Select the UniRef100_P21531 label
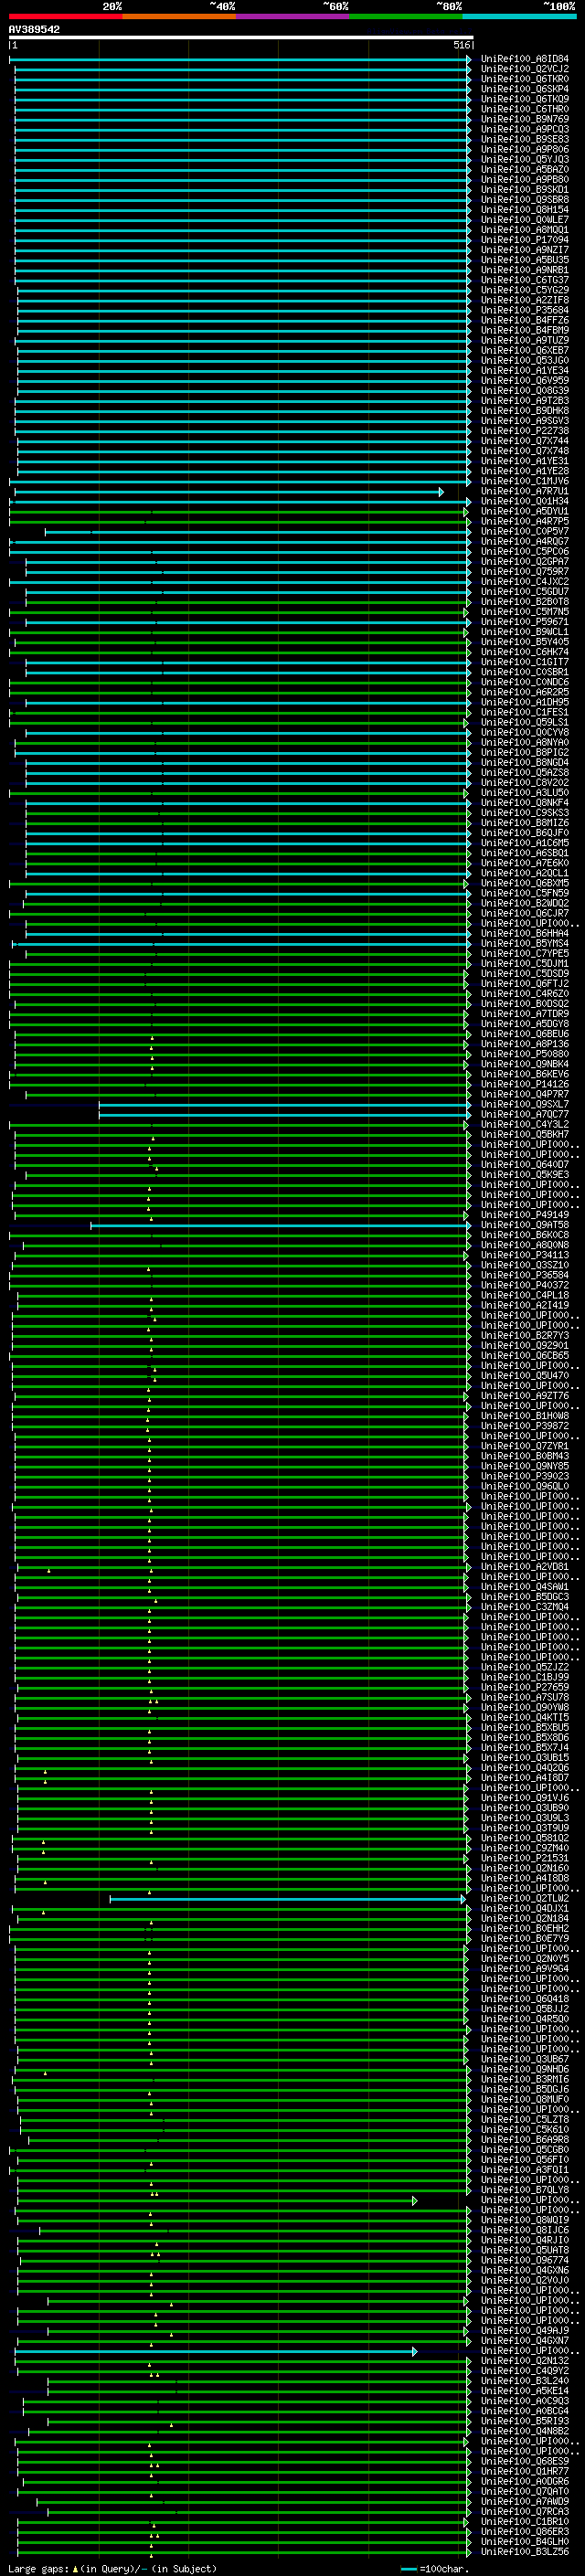 525,1858
